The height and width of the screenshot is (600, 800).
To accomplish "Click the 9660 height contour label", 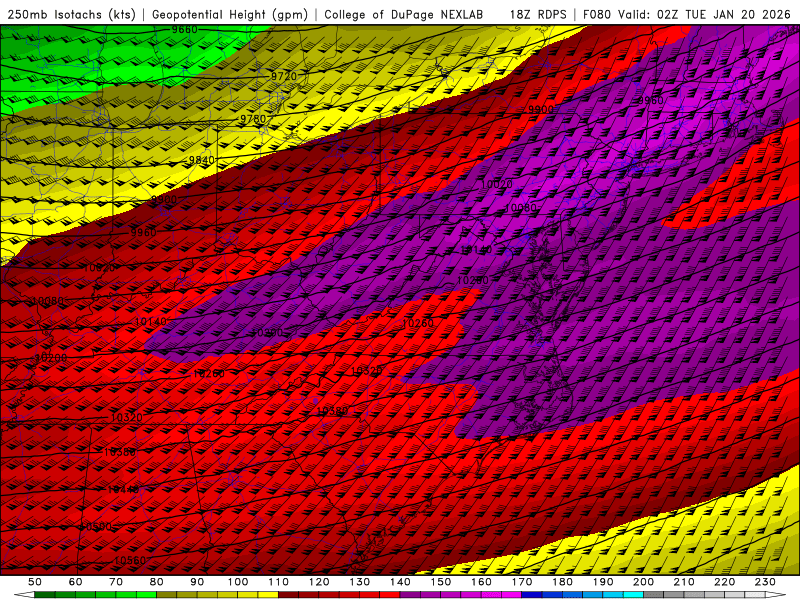I will click(184, 30).
